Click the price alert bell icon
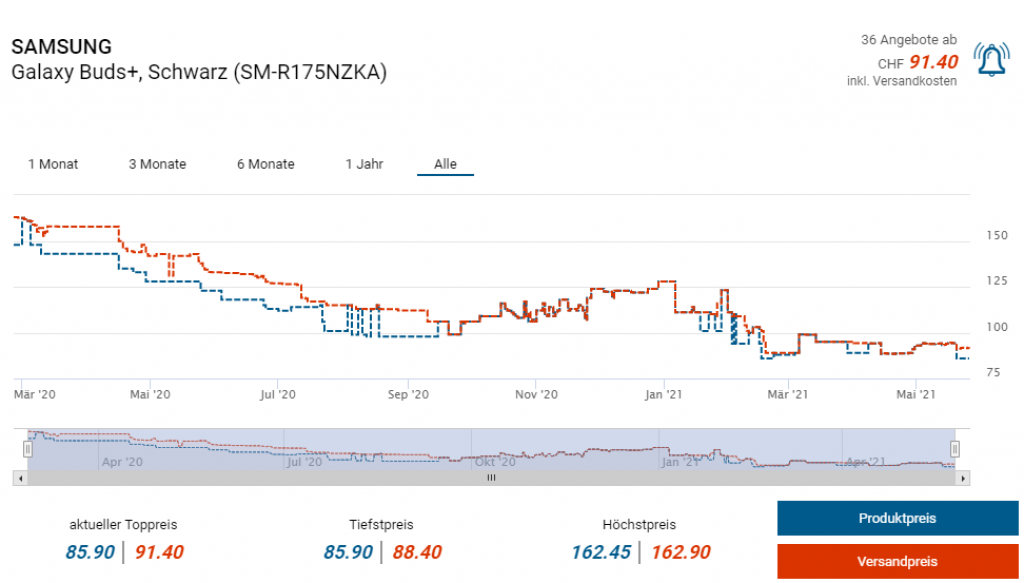The image size is (1024, 583). pos(991,61)
